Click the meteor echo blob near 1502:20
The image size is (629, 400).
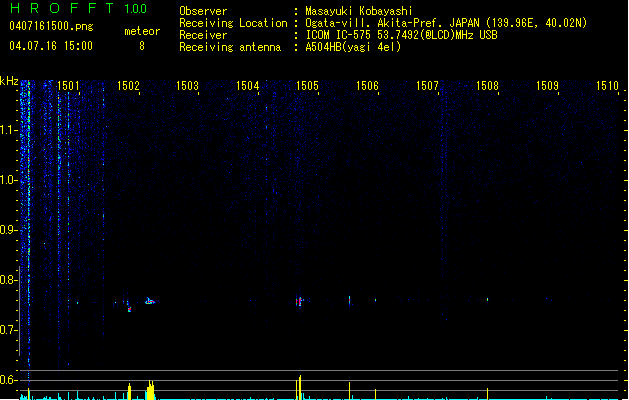pyautogui.click(x=150, y=301)
